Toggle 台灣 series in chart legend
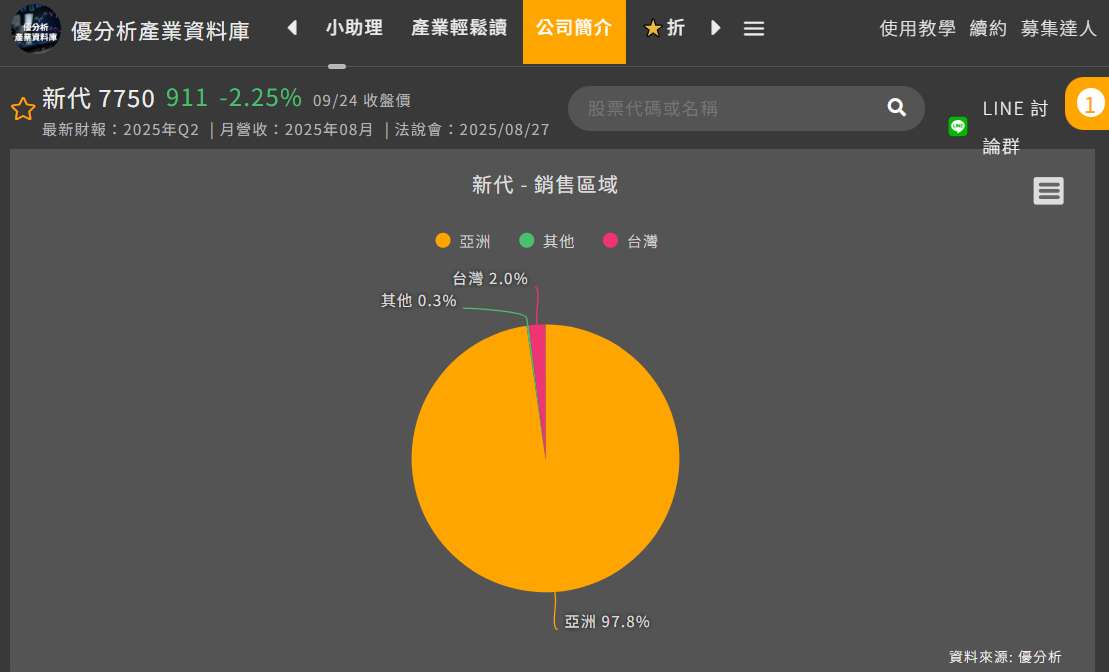1109x672 pixels. pyautogui.click(x=631, y=241)
